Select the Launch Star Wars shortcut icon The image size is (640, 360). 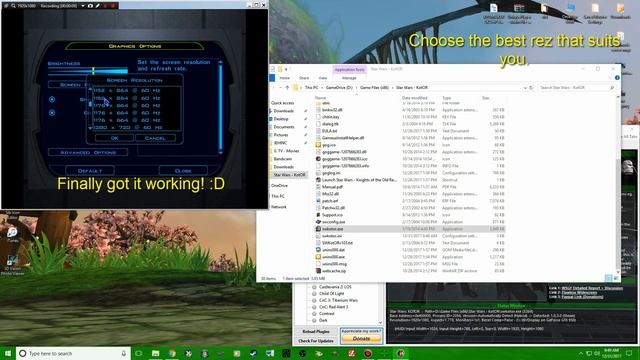click(x=318, y=180)
